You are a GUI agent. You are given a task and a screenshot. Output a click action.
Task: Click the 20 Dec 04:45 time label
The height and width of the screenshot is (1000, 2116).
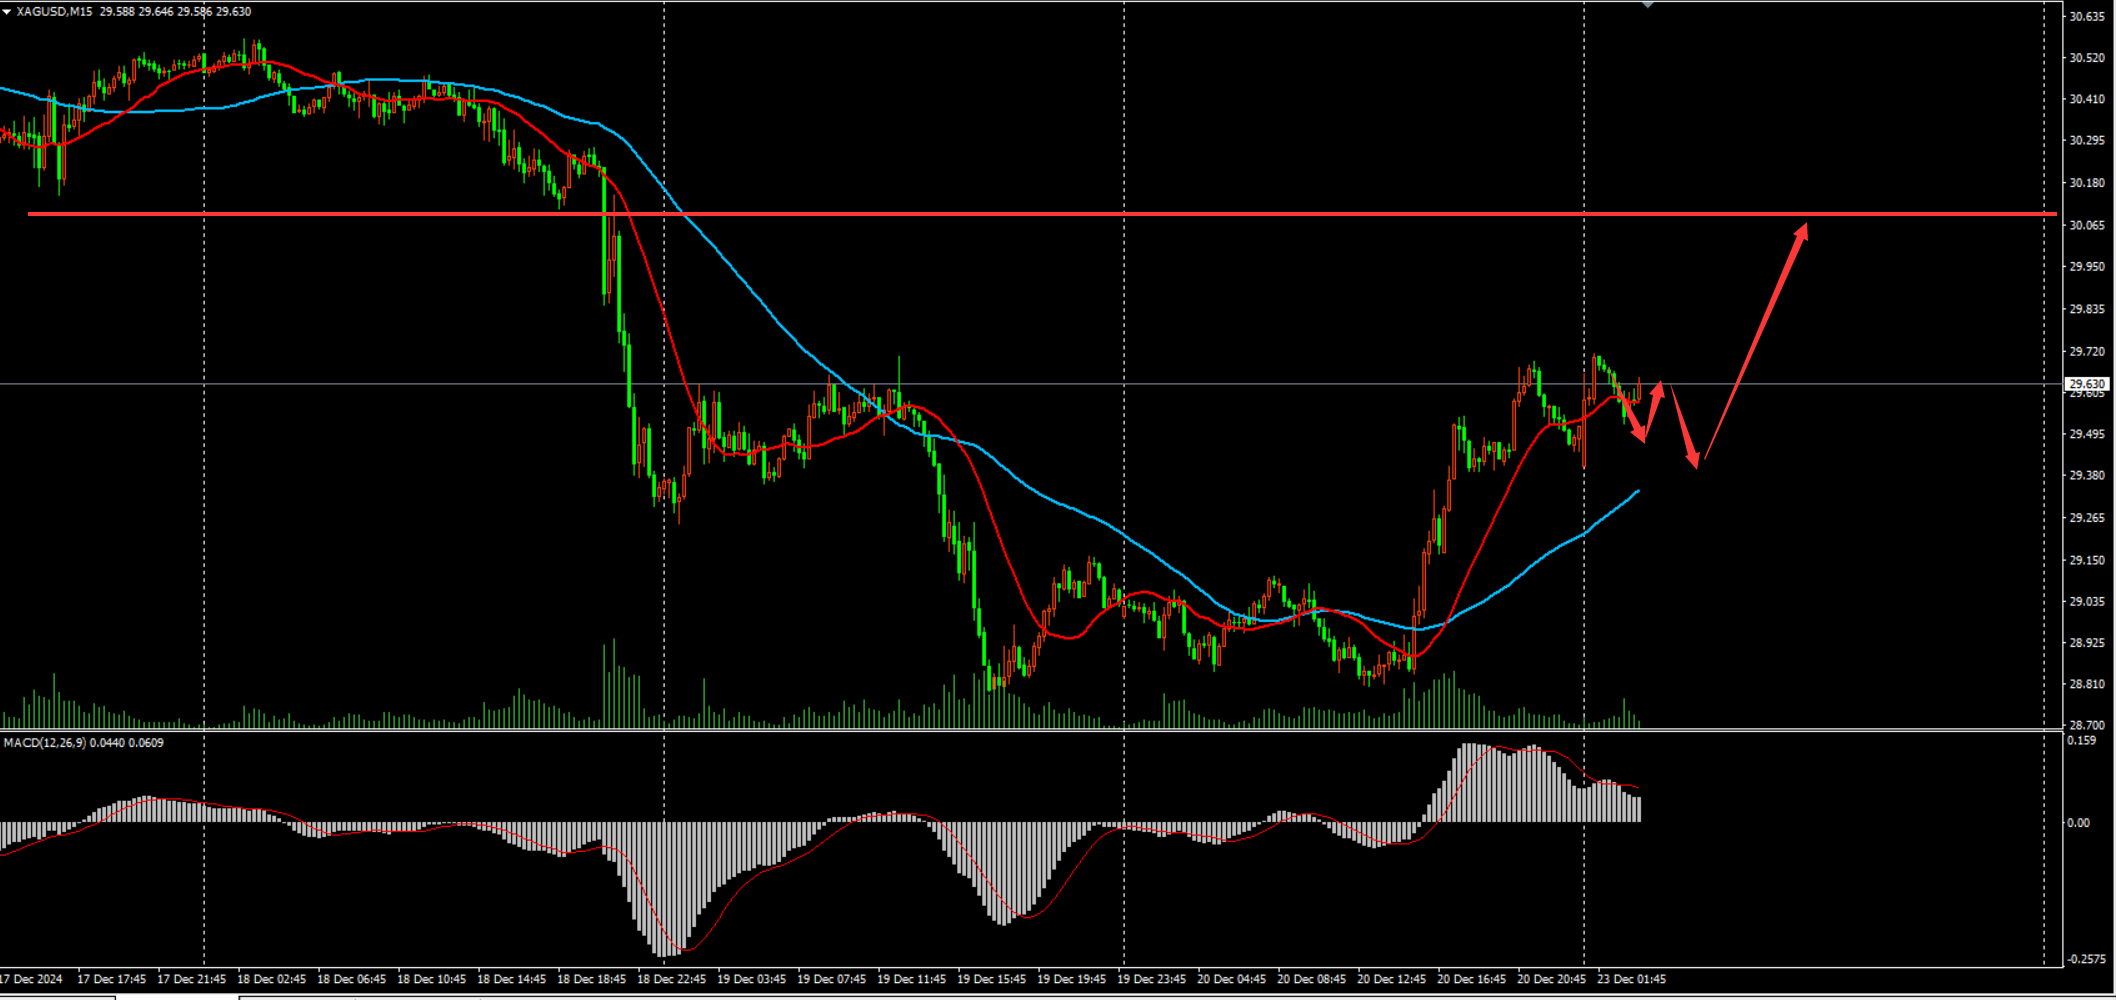click(x=1231, y=979)
